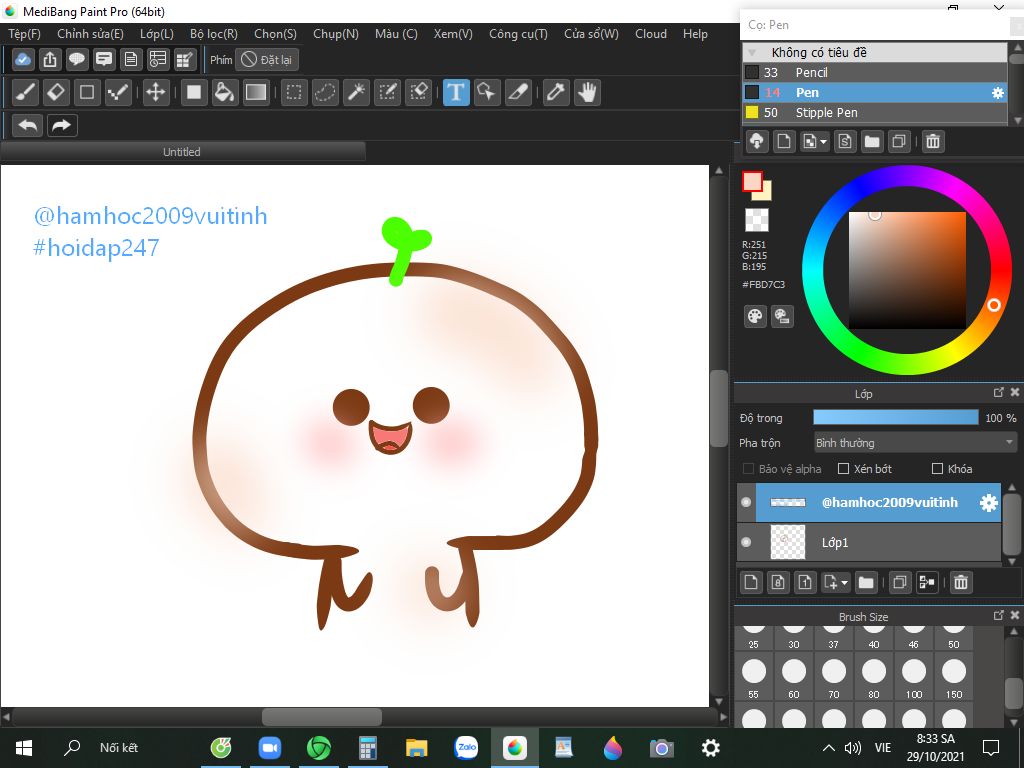
Task: Open Windows Start menu
Action: coord(24,748)
